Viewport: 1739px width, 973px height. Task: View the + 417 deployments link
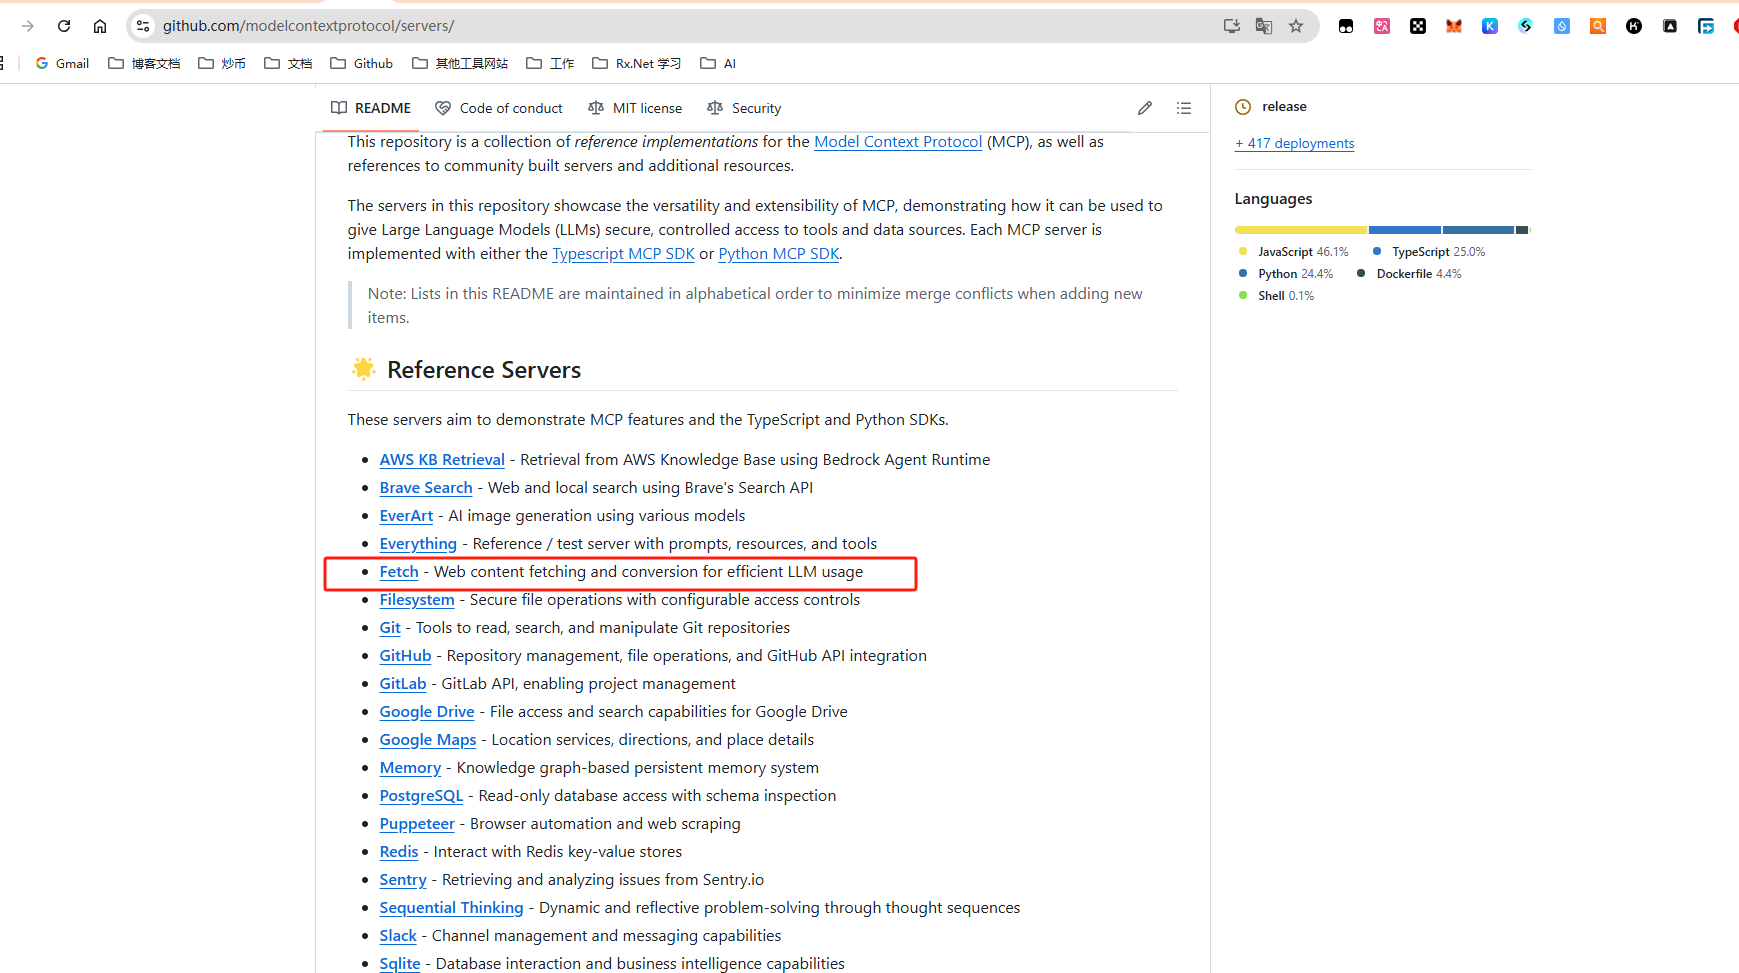tap(1294, 143)
